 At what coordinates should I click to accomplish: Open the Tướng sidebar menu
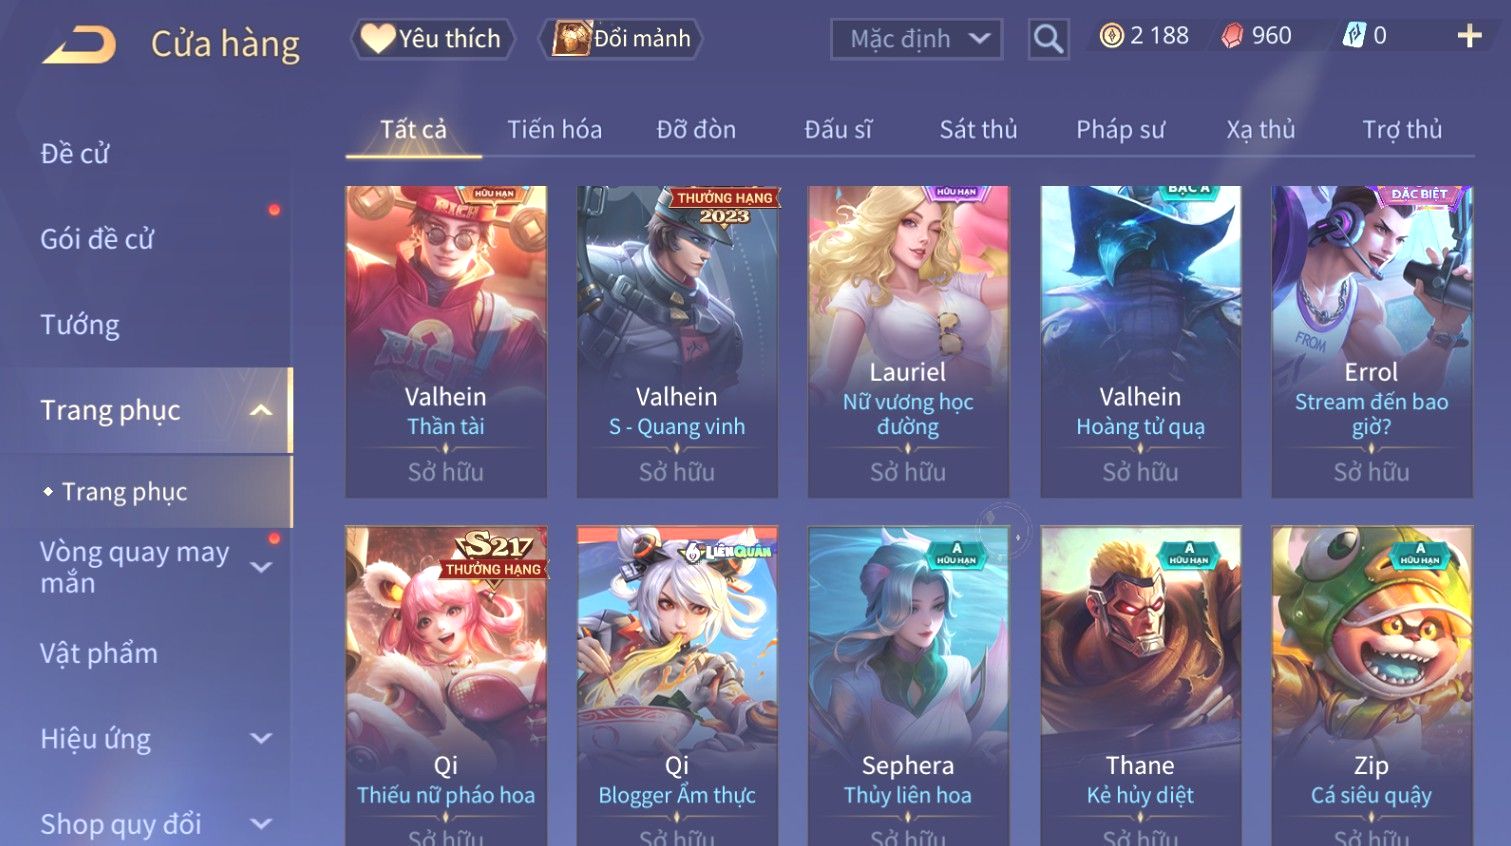pyautogui.click(x=80, y=325)
